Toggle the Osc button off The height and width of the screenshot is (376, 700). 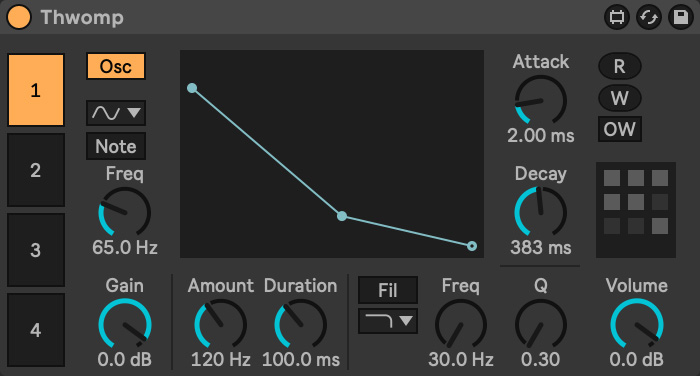pyautogui.click(x=116, y=67)
